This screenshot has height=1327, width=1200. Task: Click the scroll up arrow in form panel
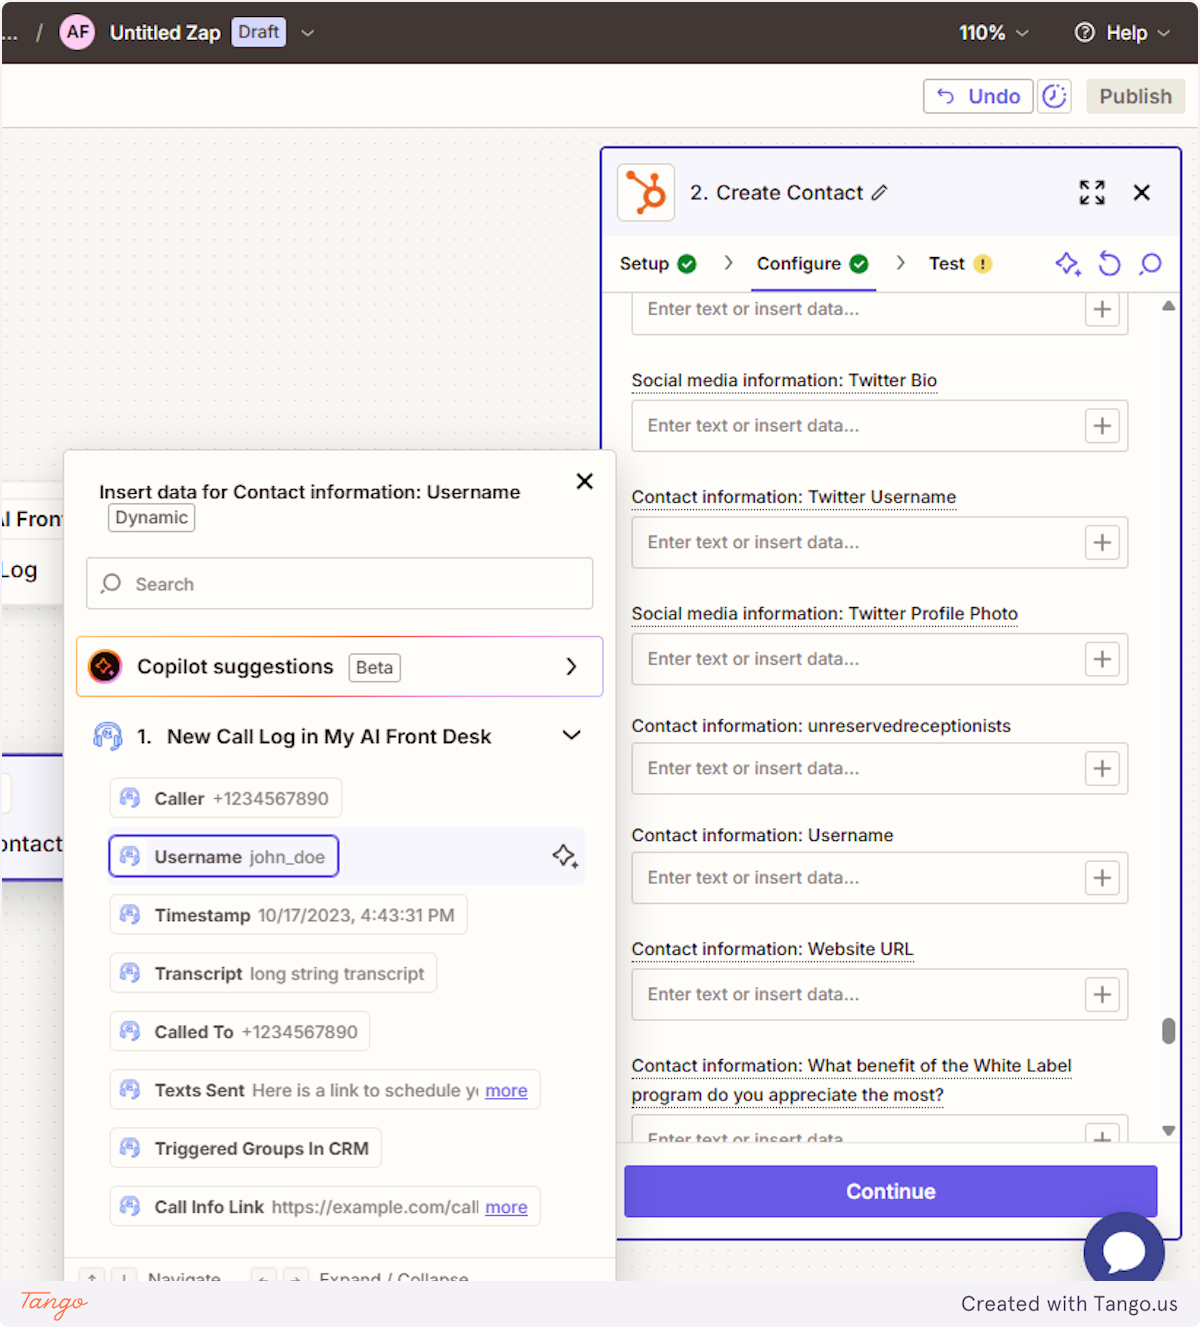pyautogui.click(x=1168, y=306)
